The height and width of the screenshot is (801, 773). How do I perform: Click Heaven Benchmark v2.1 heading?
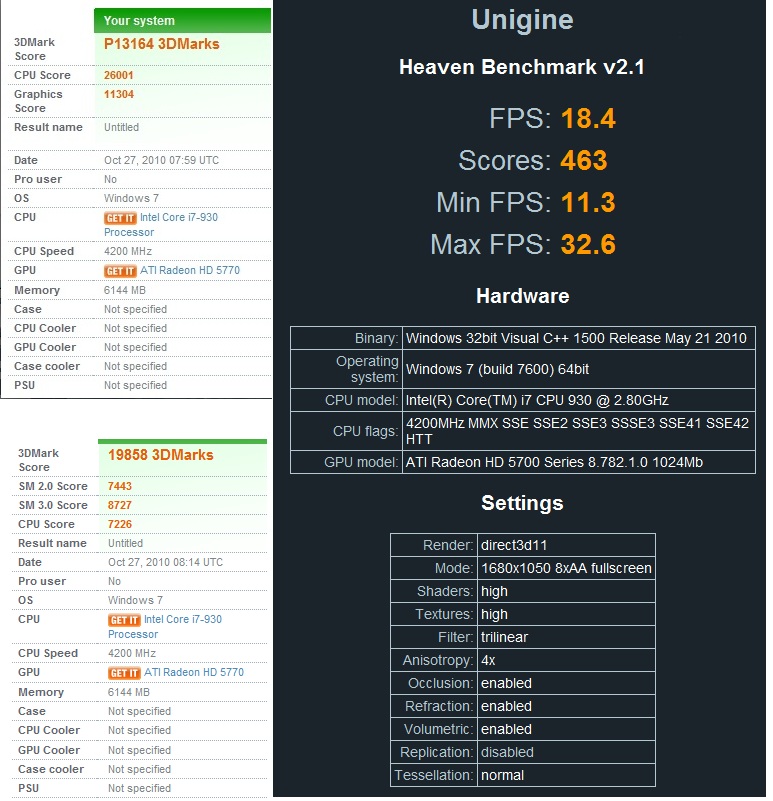coord(522,67)
